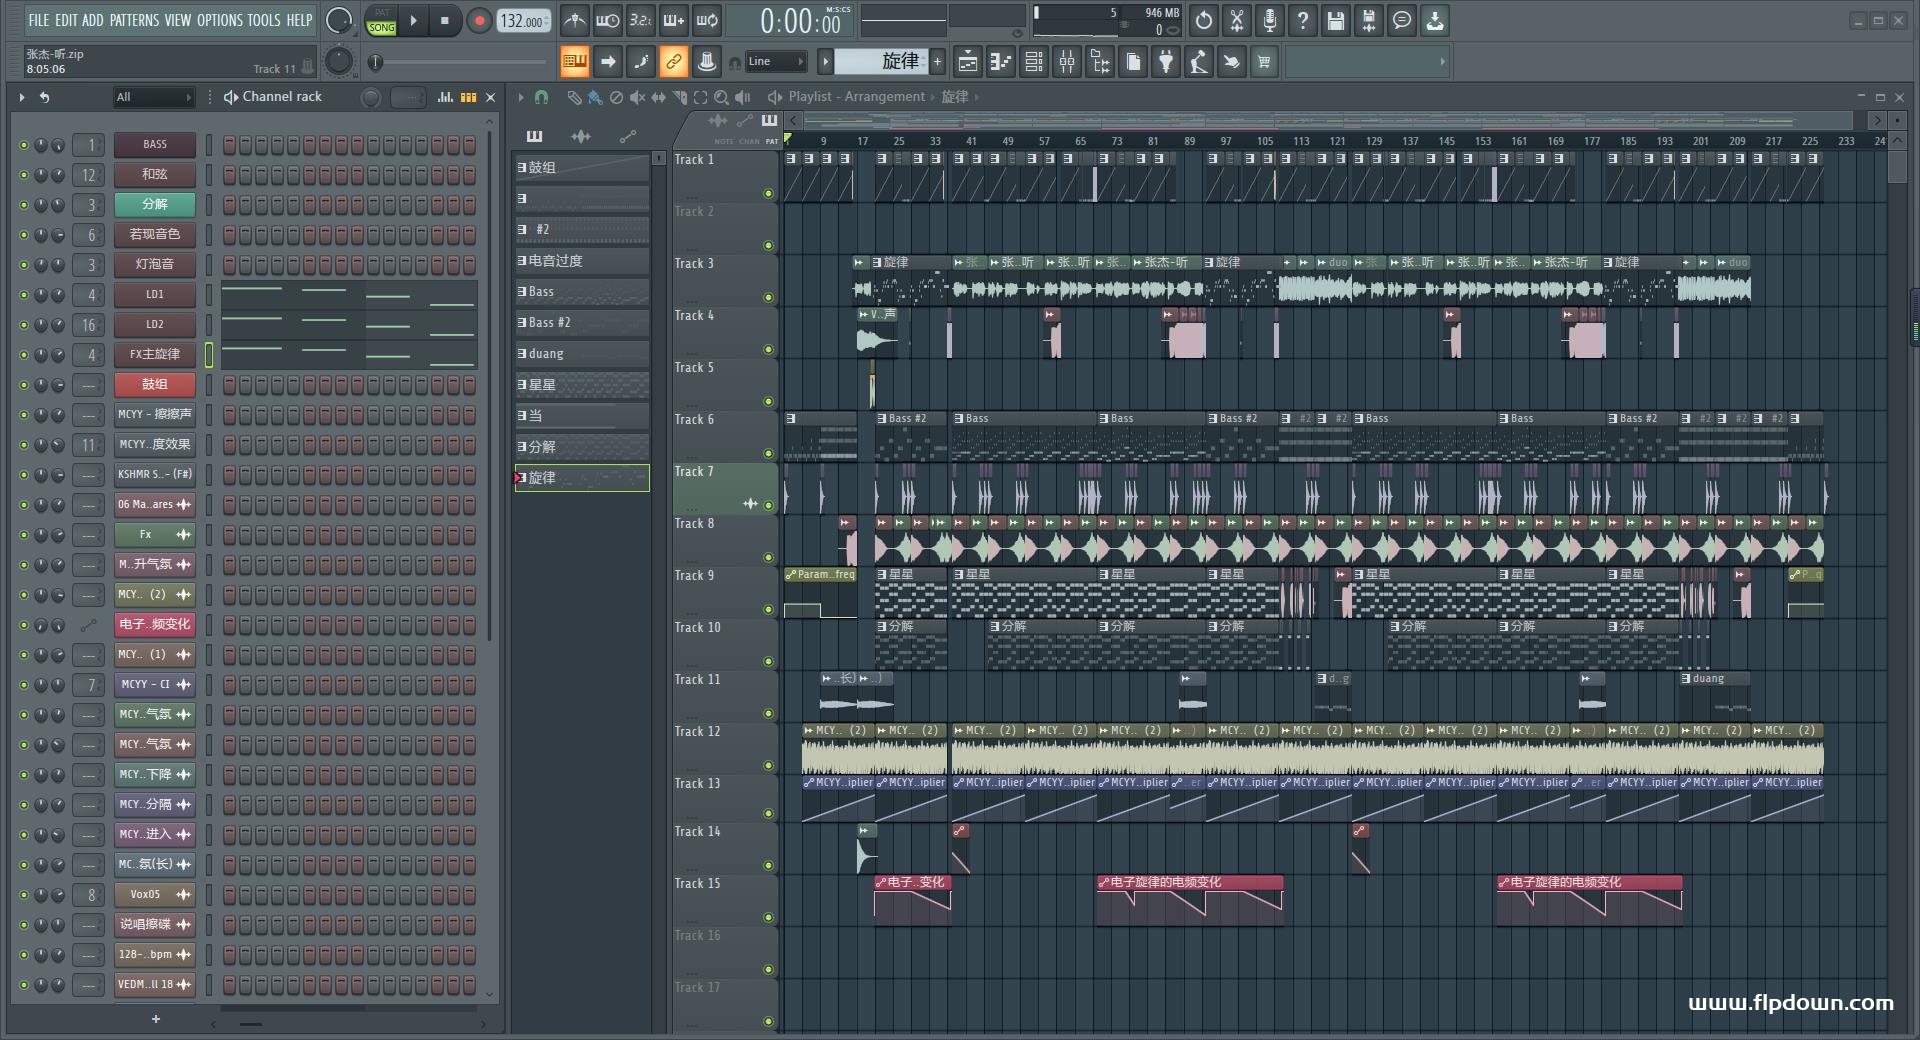Select the FX主旋律 channel button
1920x1040 pixels.
155,355
